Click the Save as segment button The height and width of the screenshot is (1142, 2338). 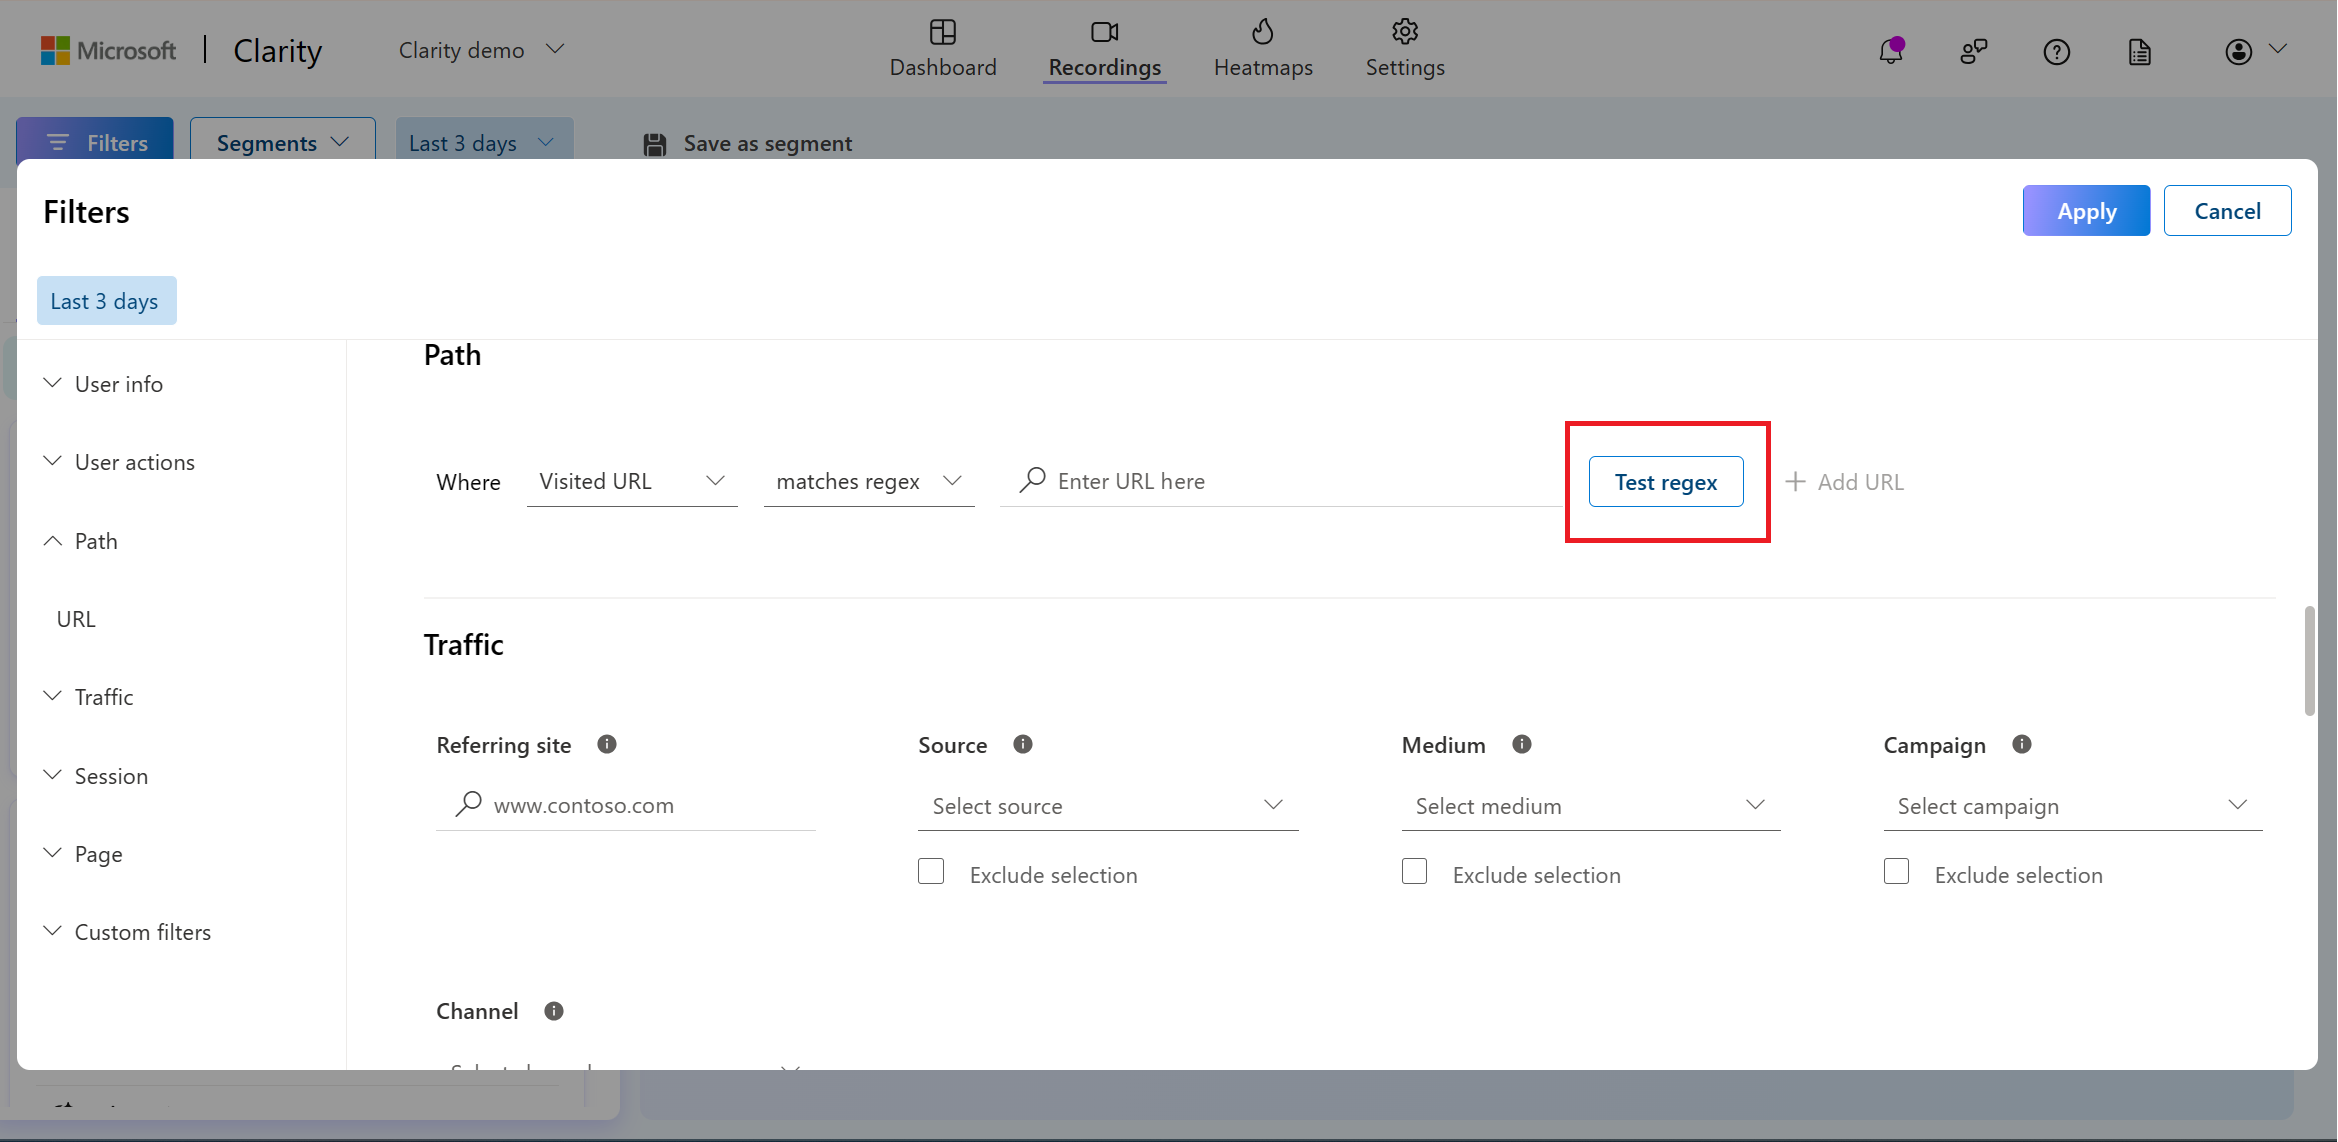point(747,144)
